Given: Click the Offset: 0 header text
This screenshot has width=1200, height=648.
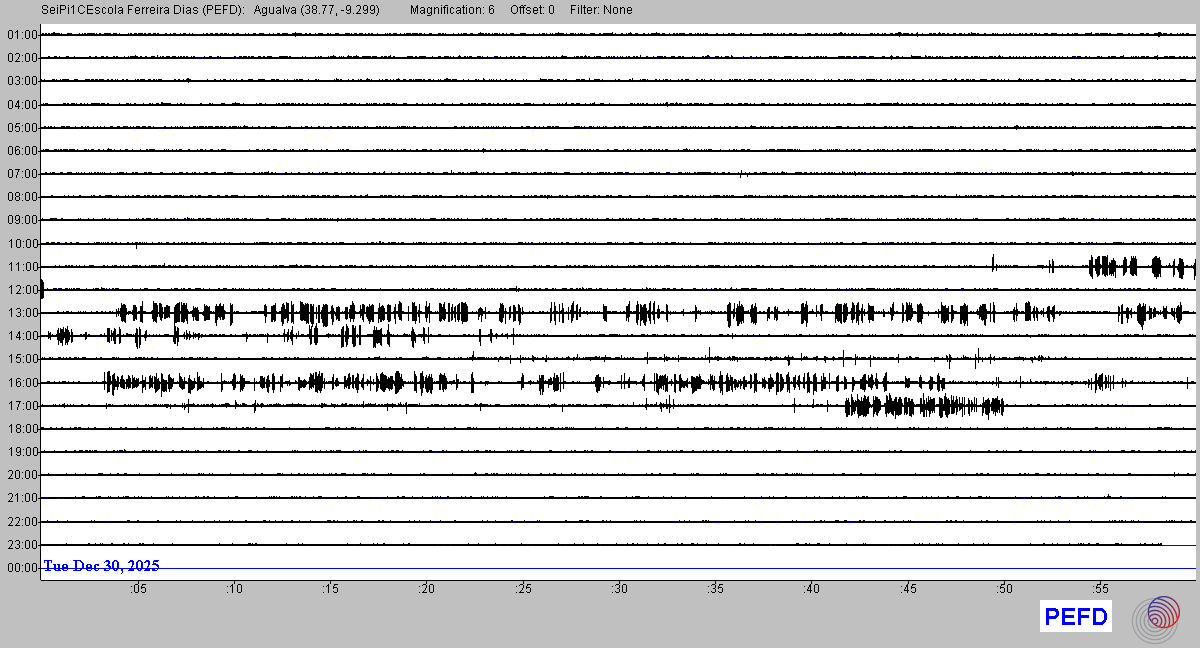Looking at the screenshot, I should pyautogui.click(x=532, y=10).
